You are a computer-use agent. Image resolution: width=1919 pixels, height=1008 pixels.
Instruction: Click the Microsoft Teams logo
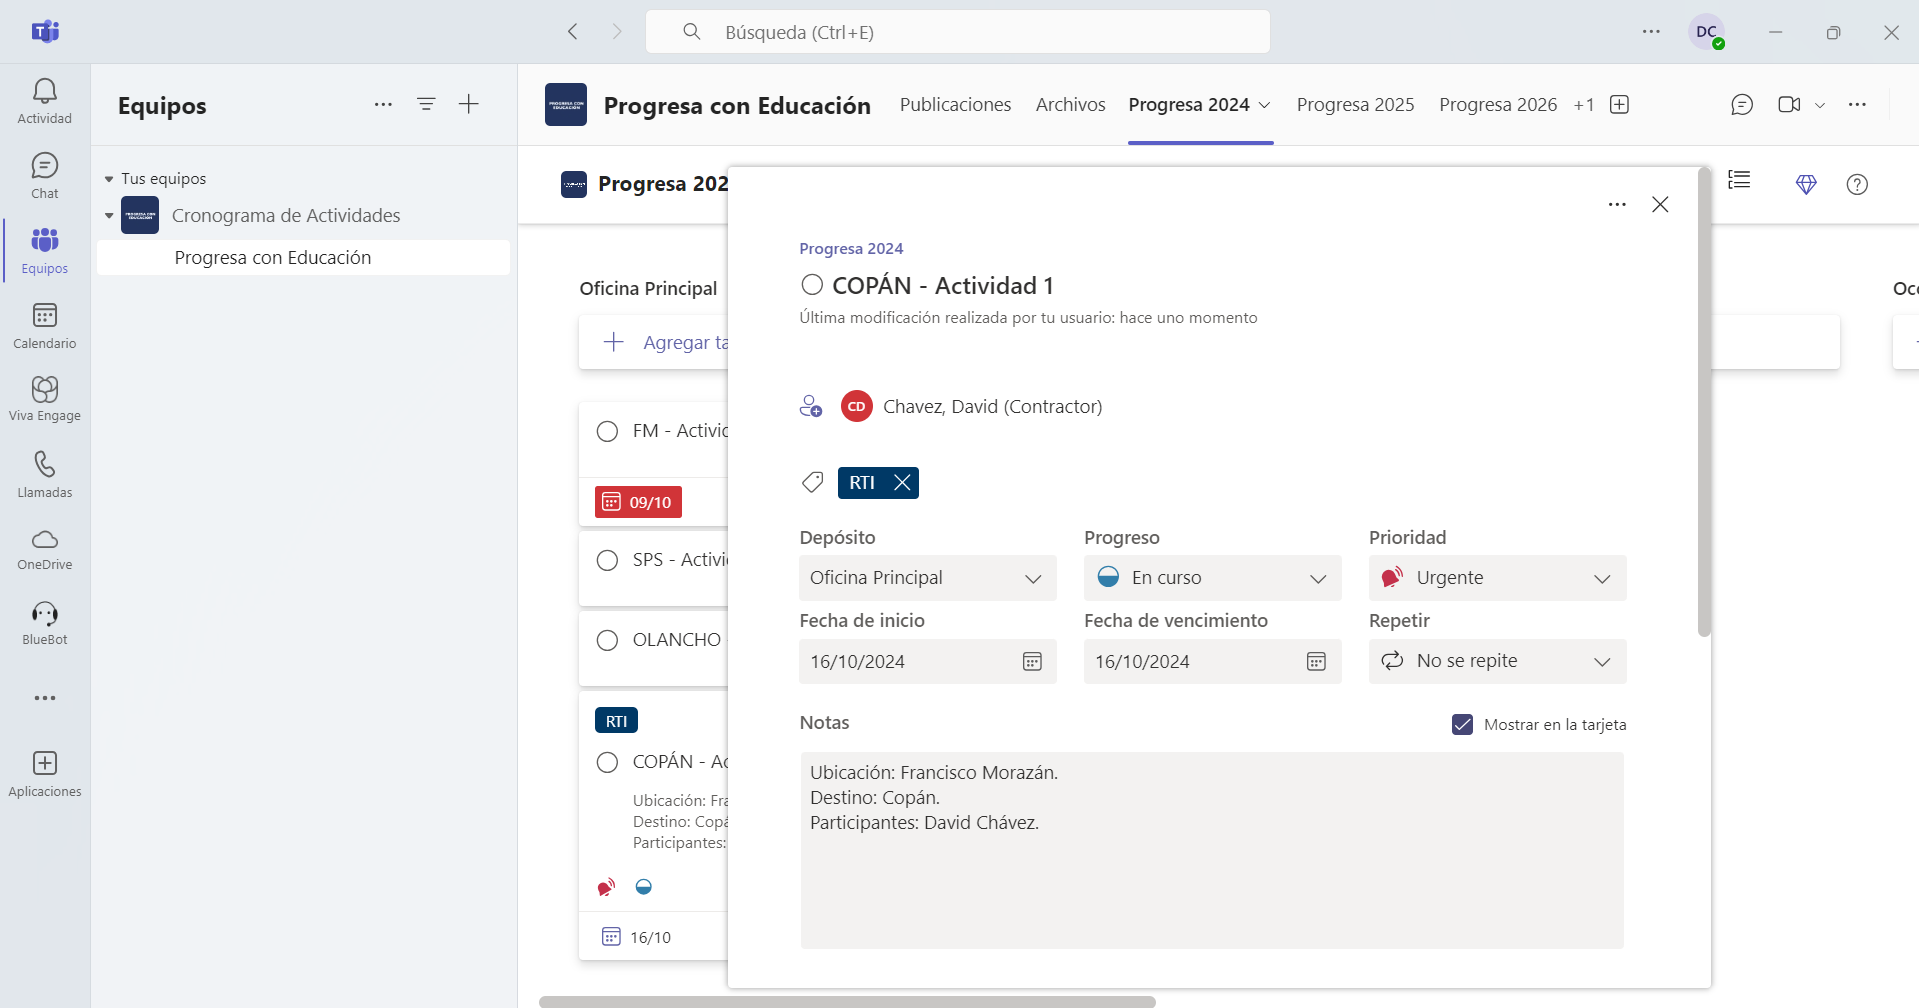(x=45, y=32)
